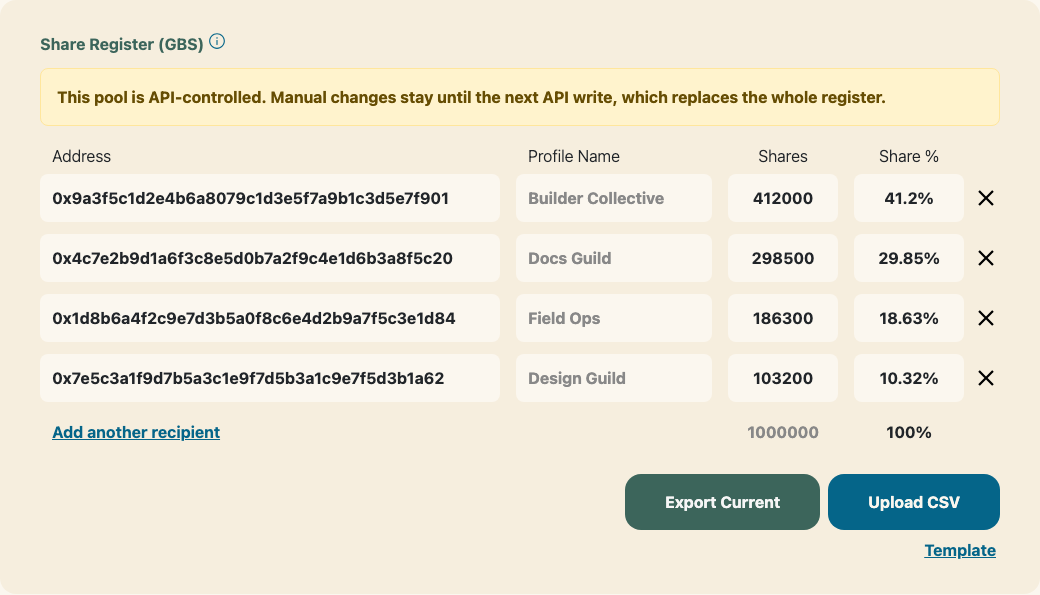Open the Share Register info icon
The height and width of the screenshot is (595, 1040).
[x=217, y=42]
